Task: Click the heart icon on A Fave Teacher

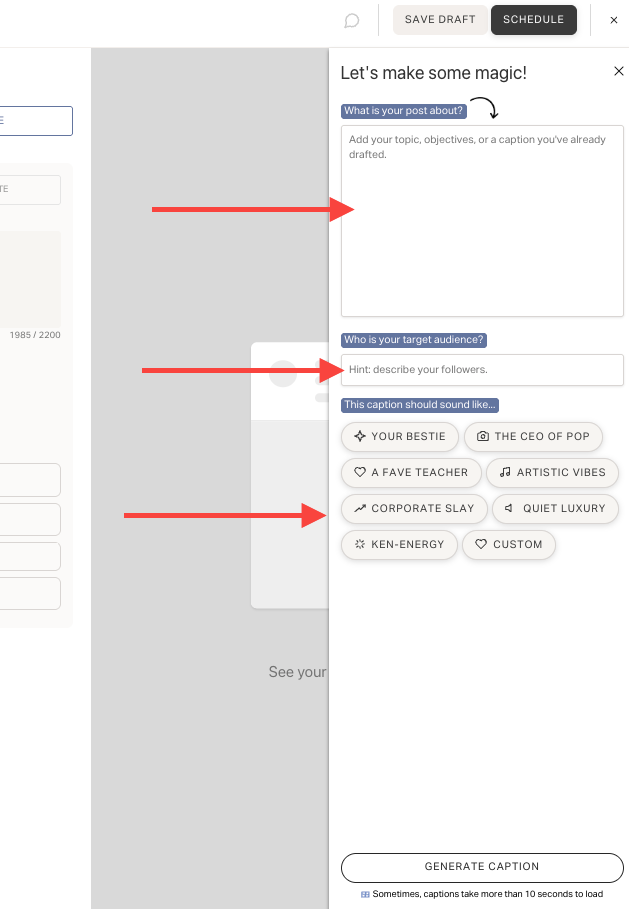Action: point(359,472)
